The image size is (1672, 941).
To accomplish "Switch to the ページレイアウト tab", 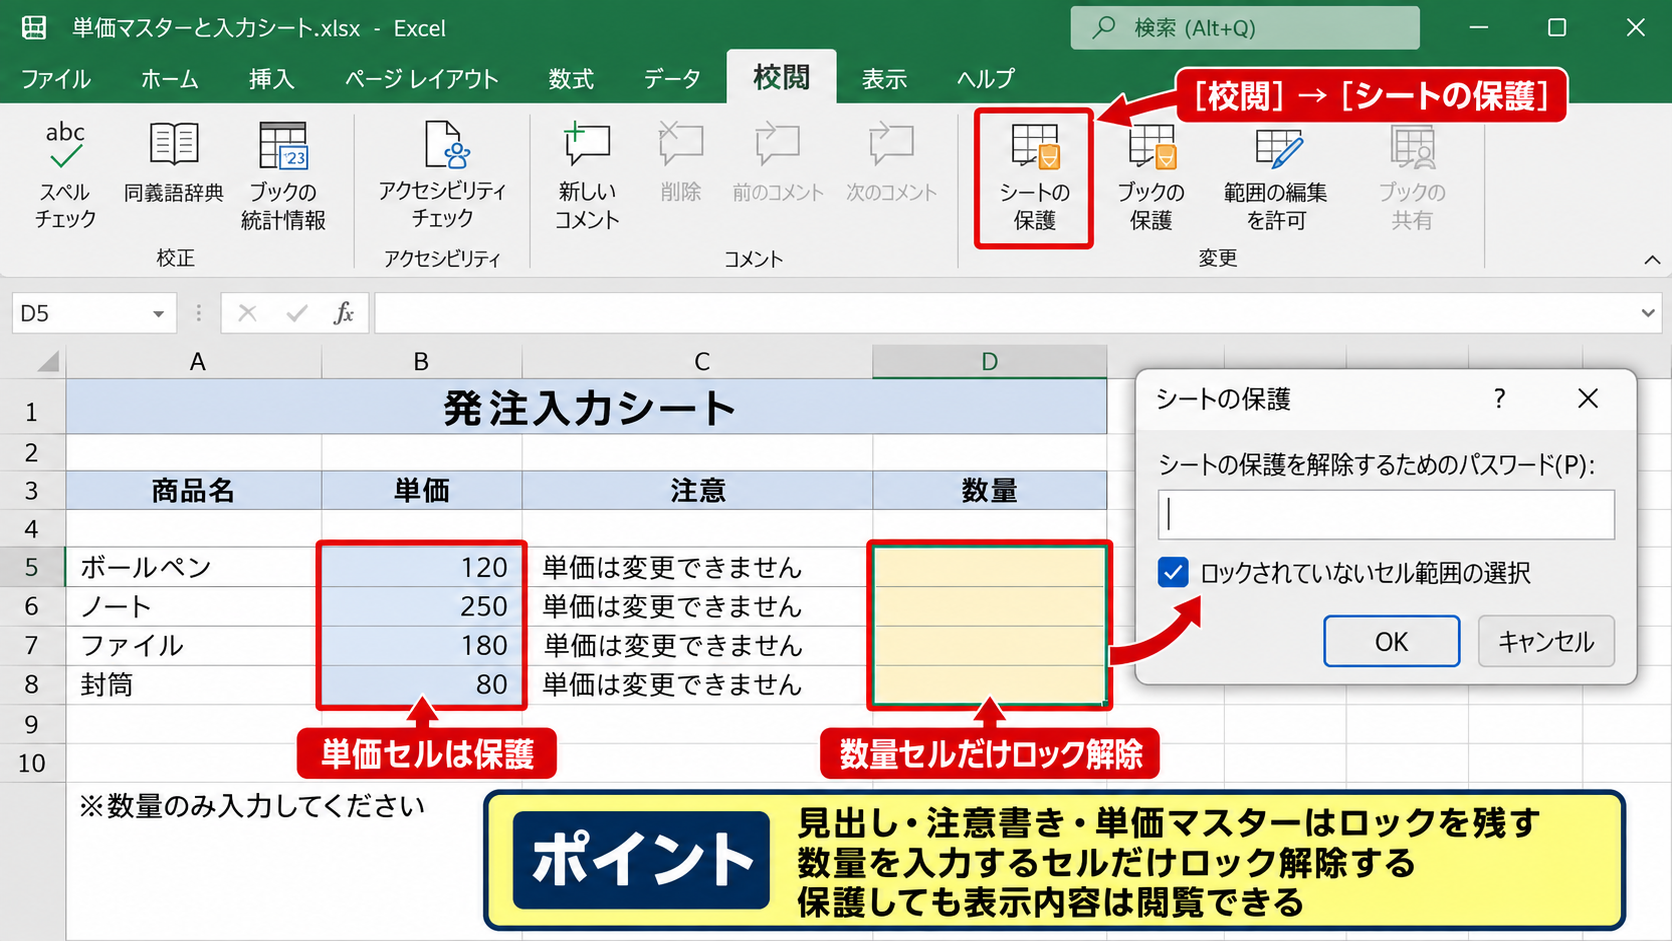I will pos(421,79).
